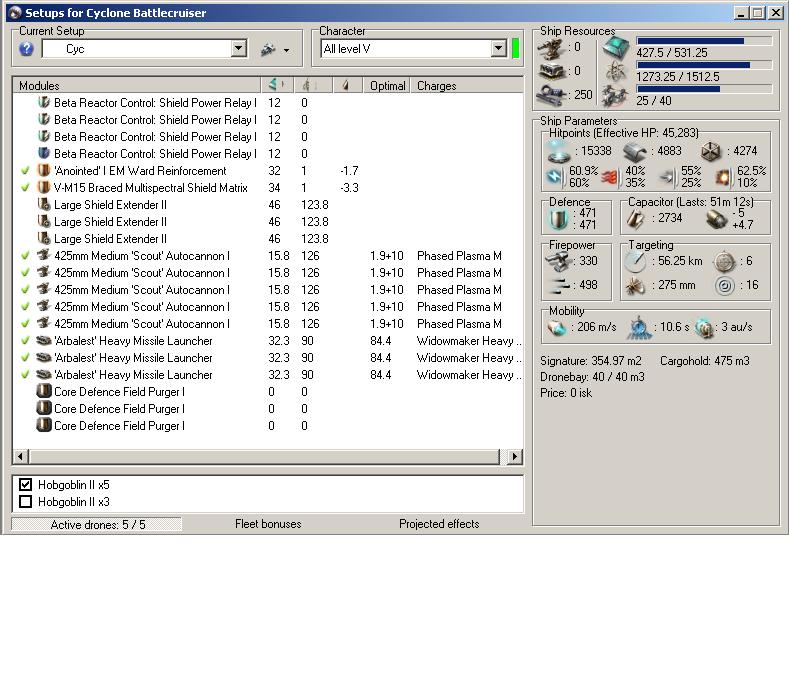This screenshot has width=789, height=700.
Task: Click the drone bandwidth usage progress bar
Action: click(704, 89)
